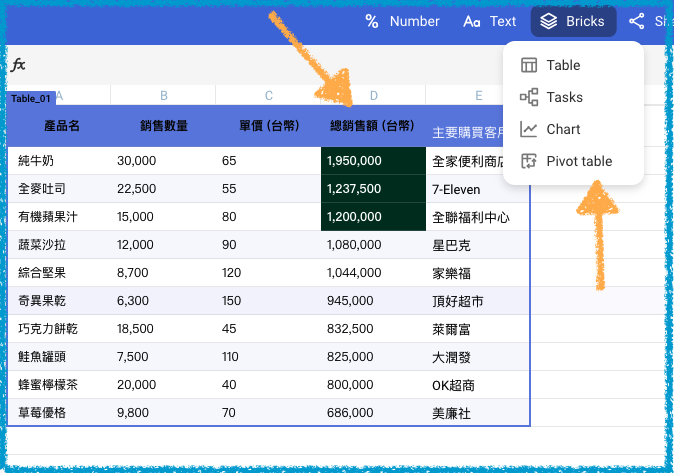Open the Bricks layers icon menu
The width and height of the screenshot is (674, 473).
coord(549,21)
